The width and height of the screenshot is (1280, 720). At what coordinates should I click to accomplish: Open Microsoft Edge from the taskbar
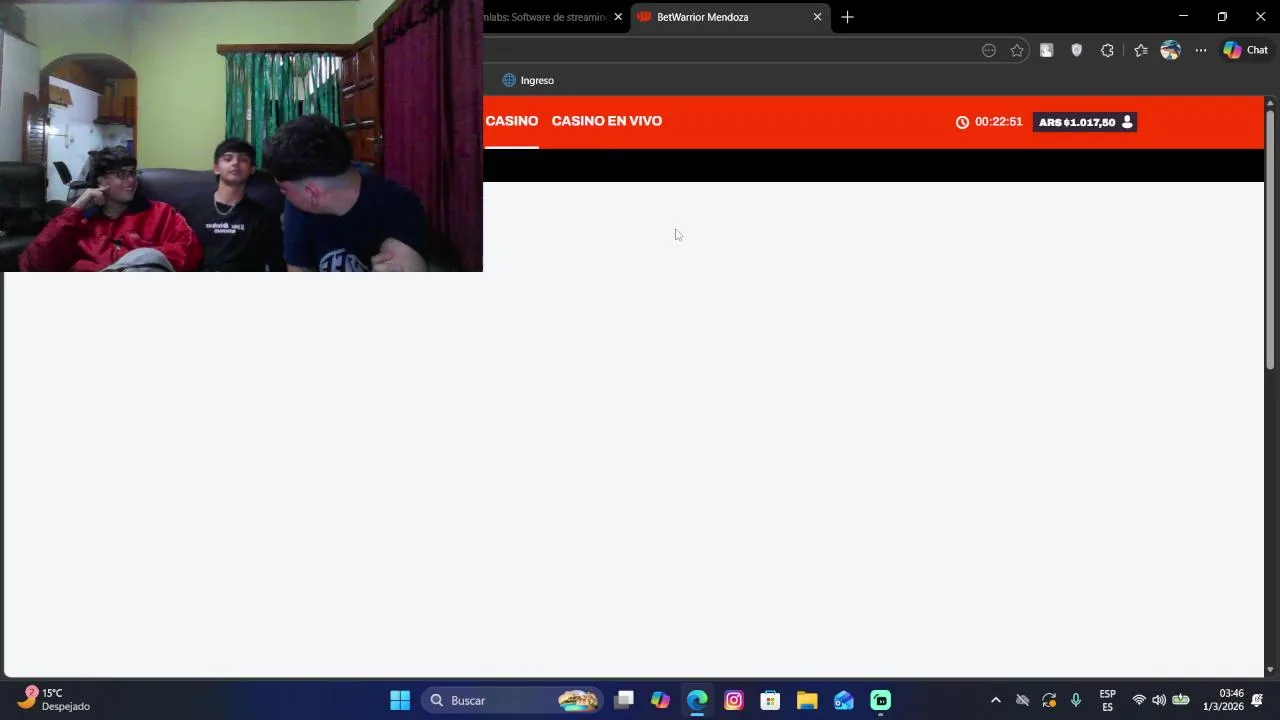click(x=697, y=700)
